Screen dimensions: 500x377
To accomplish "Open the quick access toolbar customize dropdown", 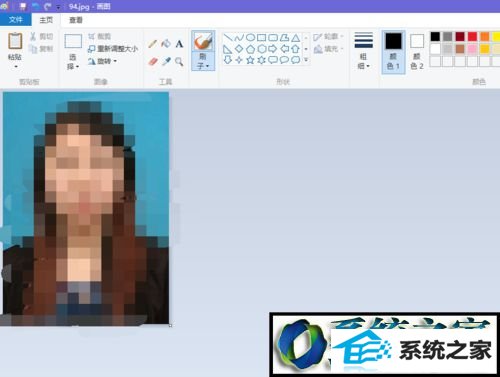I will click(x=58, y=7).
